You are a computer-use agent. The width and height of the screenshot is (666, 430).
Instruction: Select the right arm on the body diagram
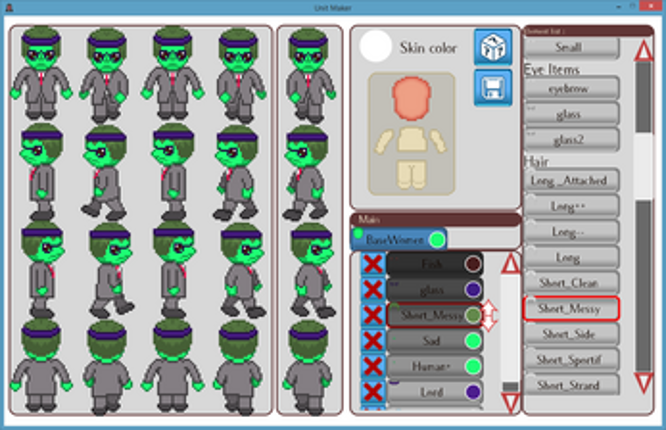click(438, 141)
